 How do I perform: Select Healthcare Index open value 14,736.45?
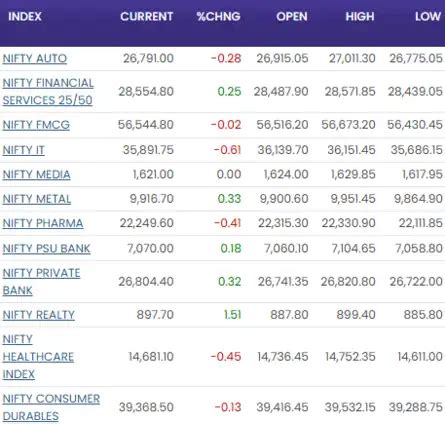point(283,357)
